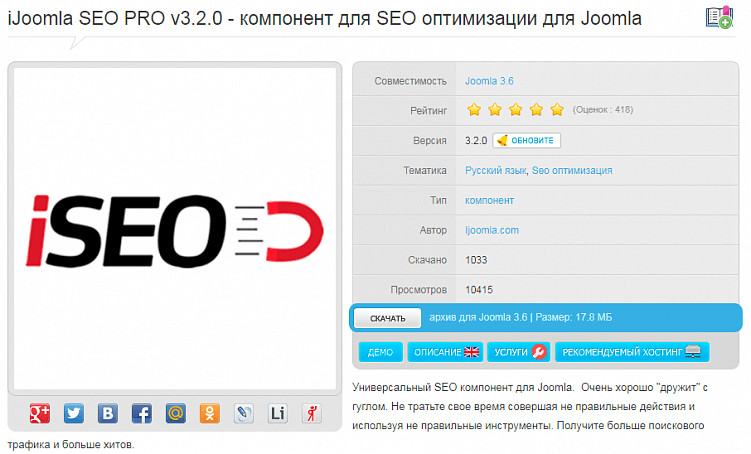751x454 pixels.
Task: Click the СКАЧАТЬ download button
Action: click(387, 318)
